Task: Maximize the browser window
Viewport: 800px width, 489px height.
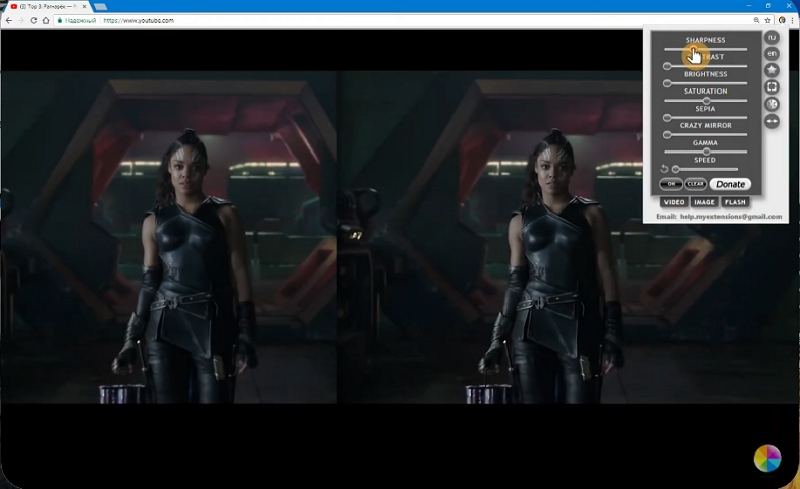Action: tap(768, 6)
